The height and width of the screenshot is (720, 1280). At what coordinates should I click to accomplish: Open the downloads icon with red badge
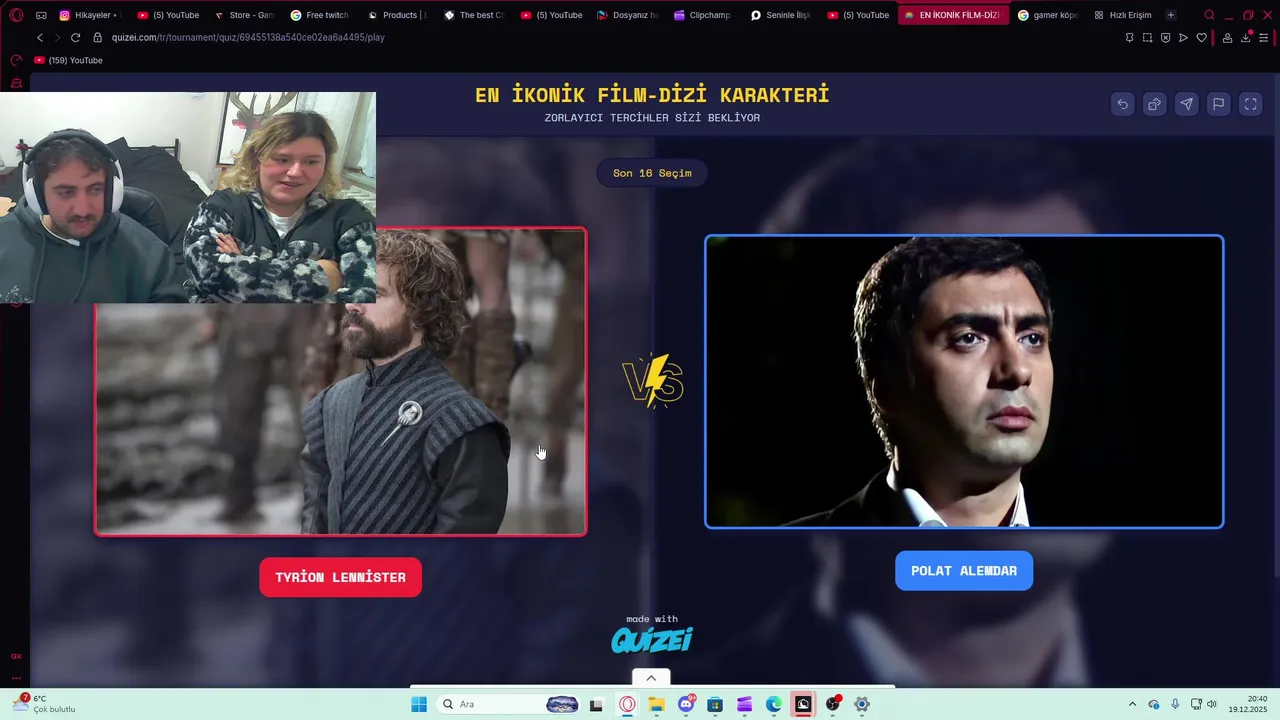click(1246, 37)
